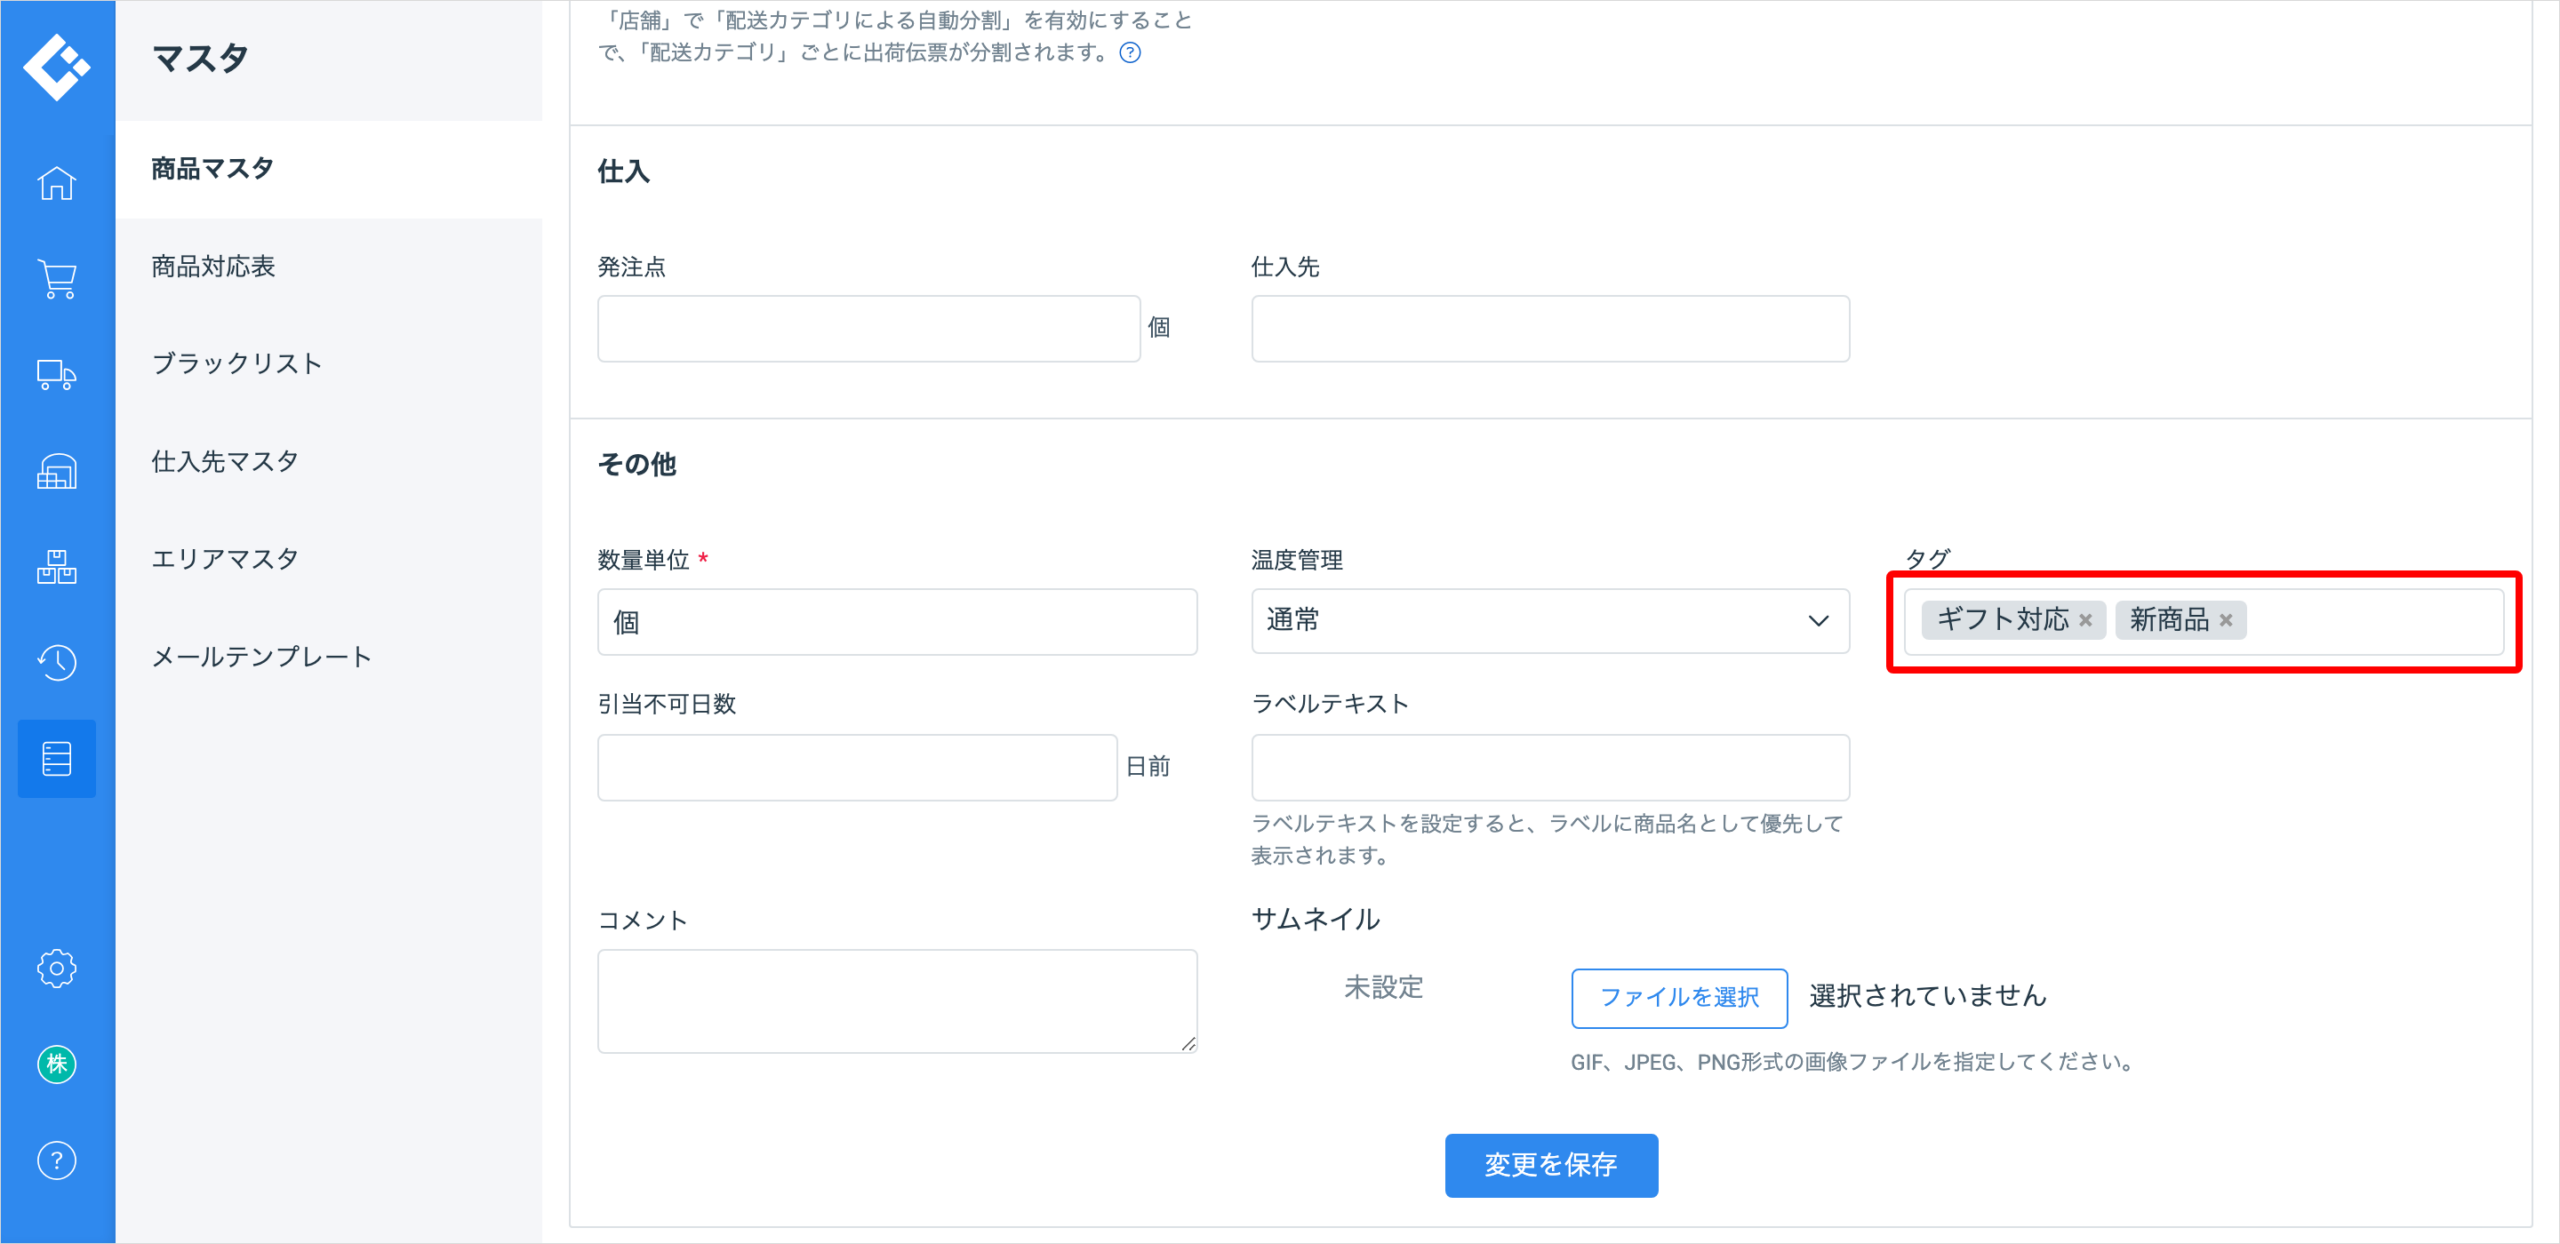Focus the 仕入先 input field
Viewport: 2560px width, 1244px height.
pyautogui.click(x=1550, y=329)
